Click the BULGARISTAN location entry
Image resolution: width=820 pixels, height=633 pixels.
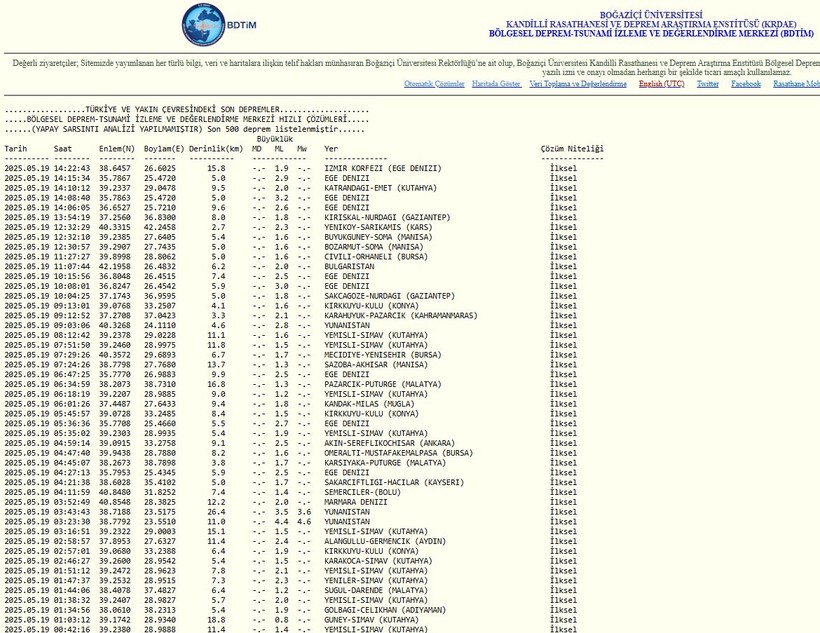349,266
